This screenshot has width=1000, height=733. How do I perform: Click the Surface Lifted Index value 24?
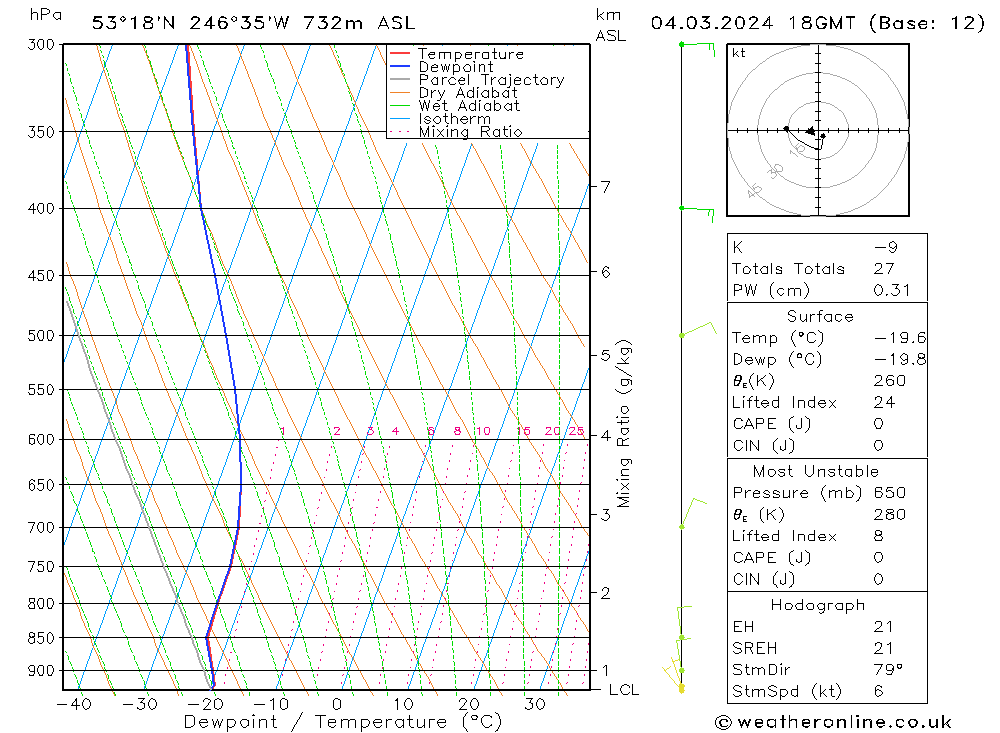tap(885, 403)
